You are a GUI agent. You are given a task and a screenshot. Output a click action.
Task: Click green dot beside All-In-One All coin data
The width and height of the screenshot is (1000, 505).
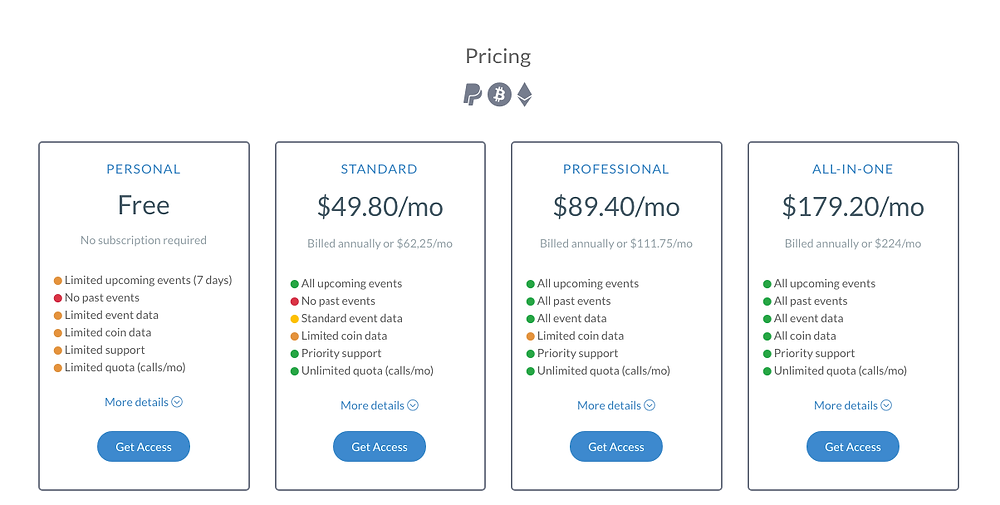point(767,336)
